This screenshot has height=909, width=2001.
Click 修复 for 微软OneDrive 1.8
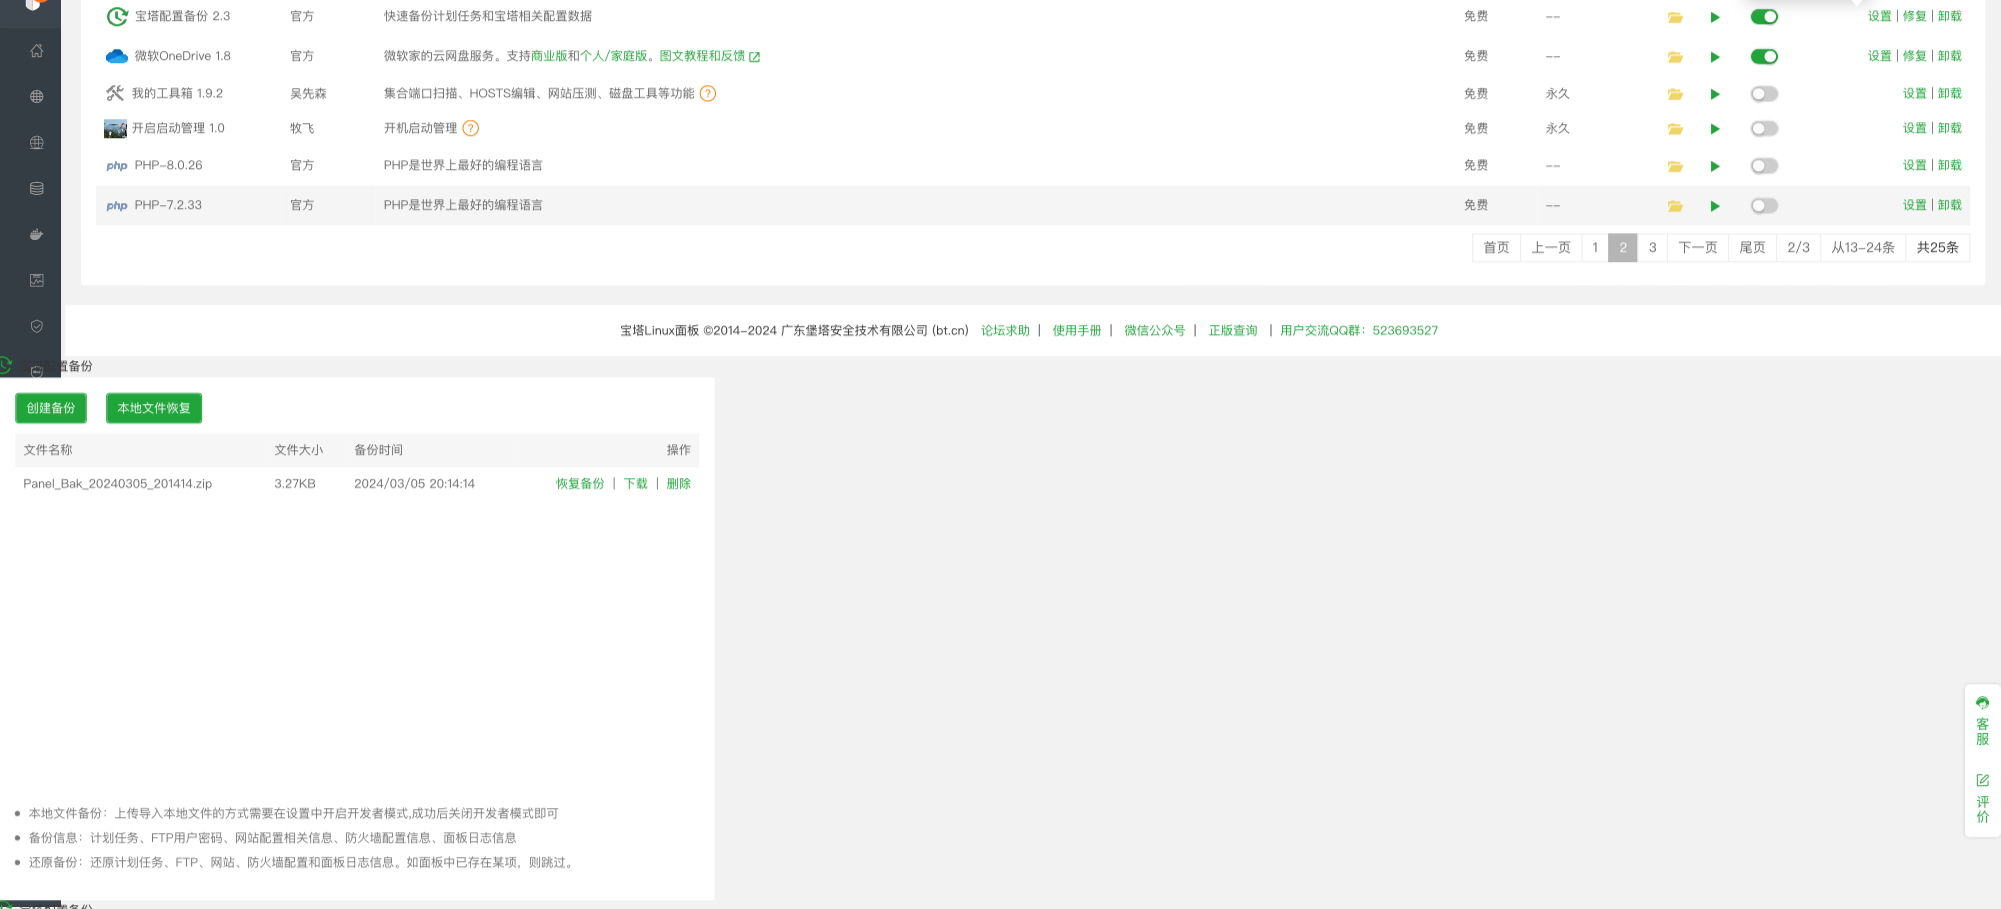[1914, 57]
